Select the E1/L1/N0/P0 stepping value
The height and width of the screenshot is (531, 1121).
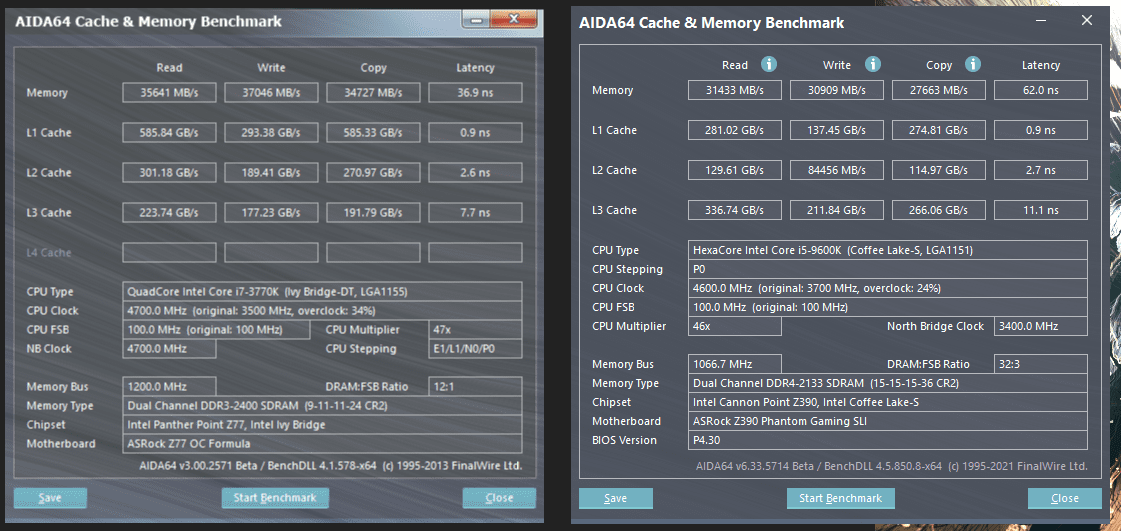click(475, 349)
